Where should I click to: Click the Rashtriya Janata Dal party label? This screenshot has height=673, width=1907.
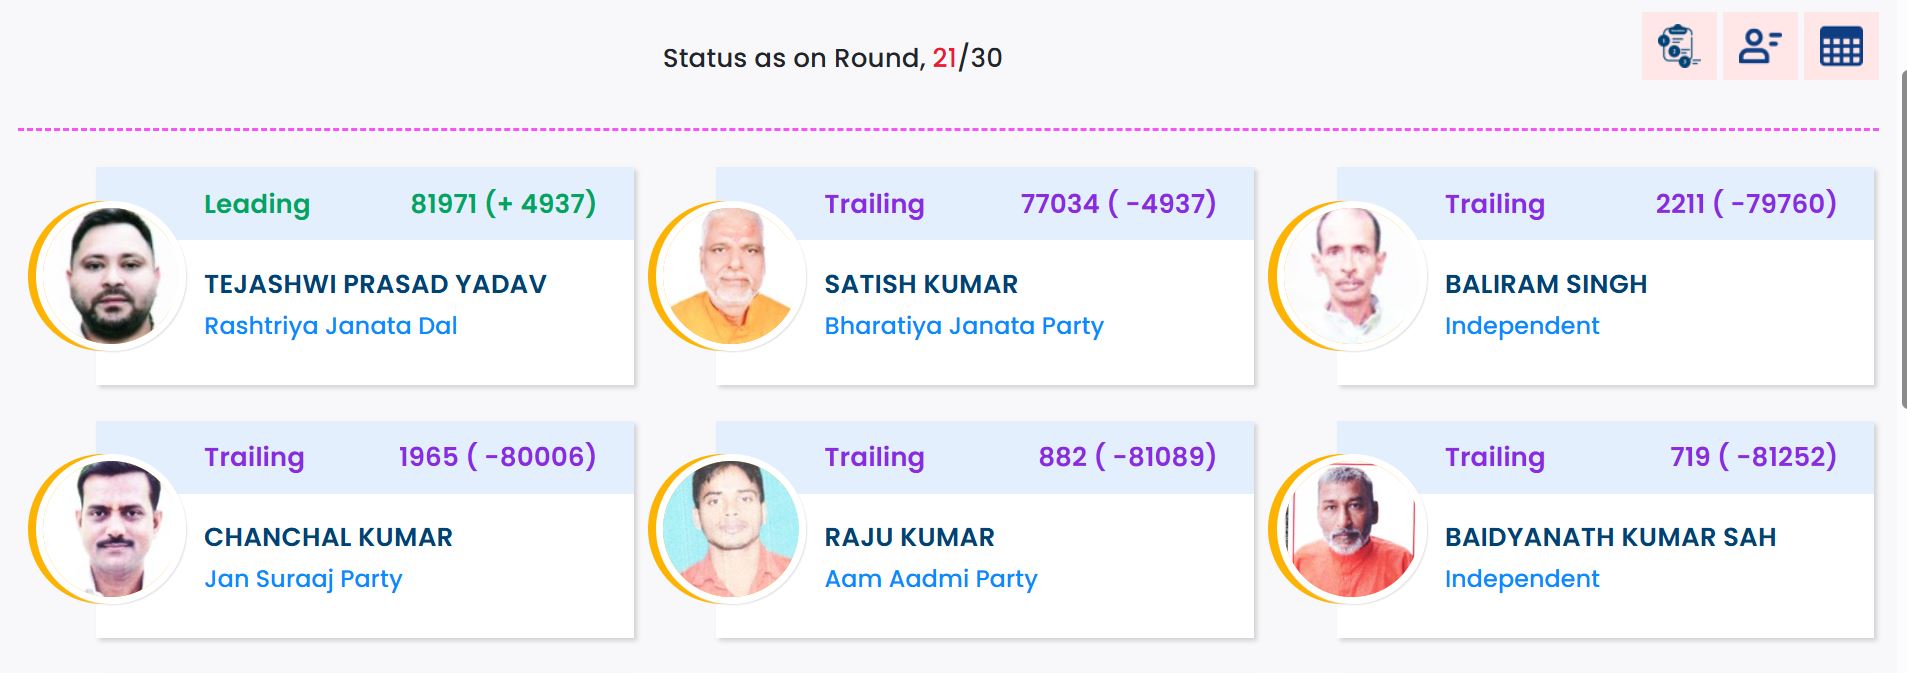(330, 326)
